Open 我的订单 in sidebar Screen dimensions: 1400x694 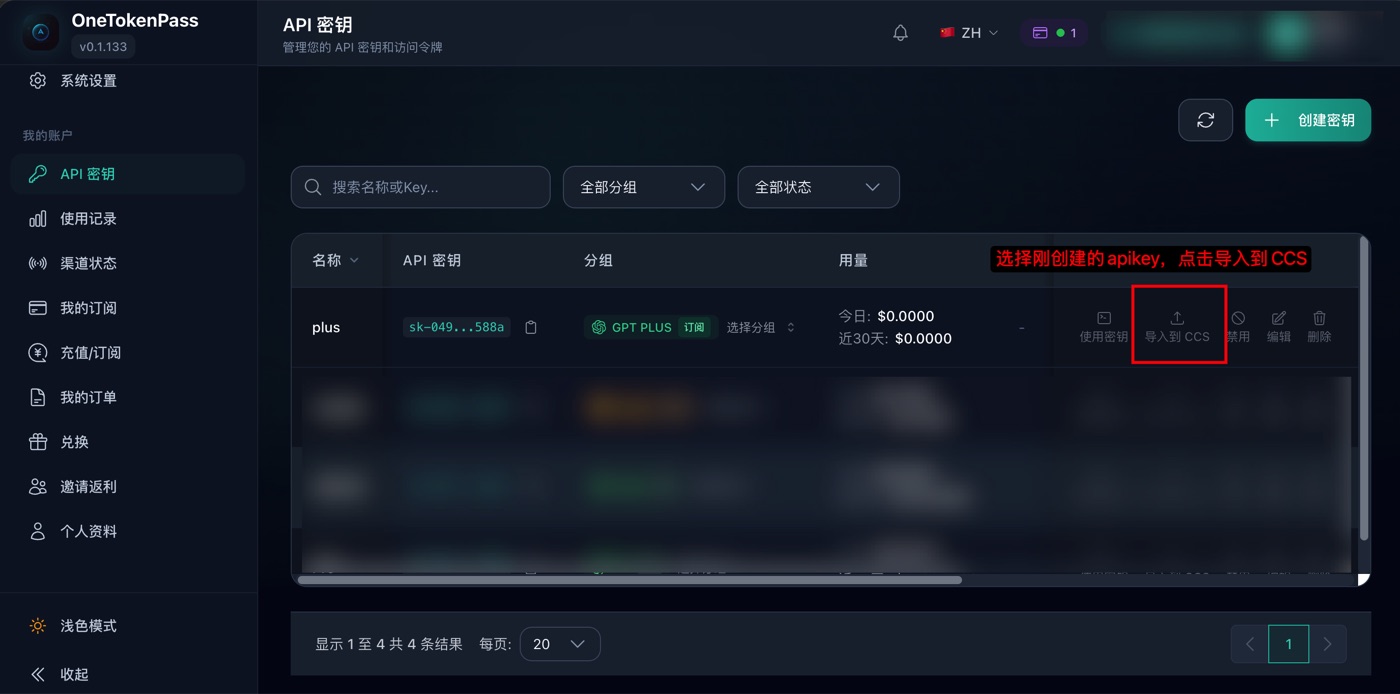(128, 397)
